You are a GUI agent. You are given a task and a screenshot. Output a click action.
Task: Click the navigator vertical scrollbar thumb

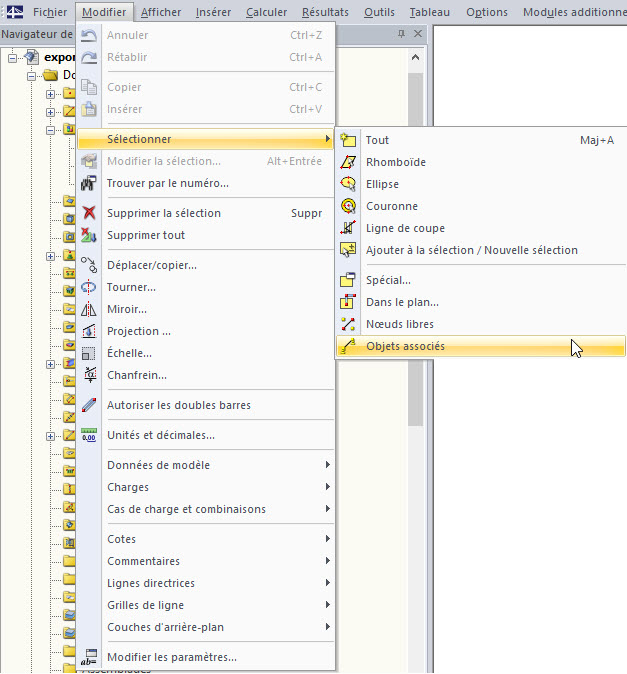pos(415,249)
